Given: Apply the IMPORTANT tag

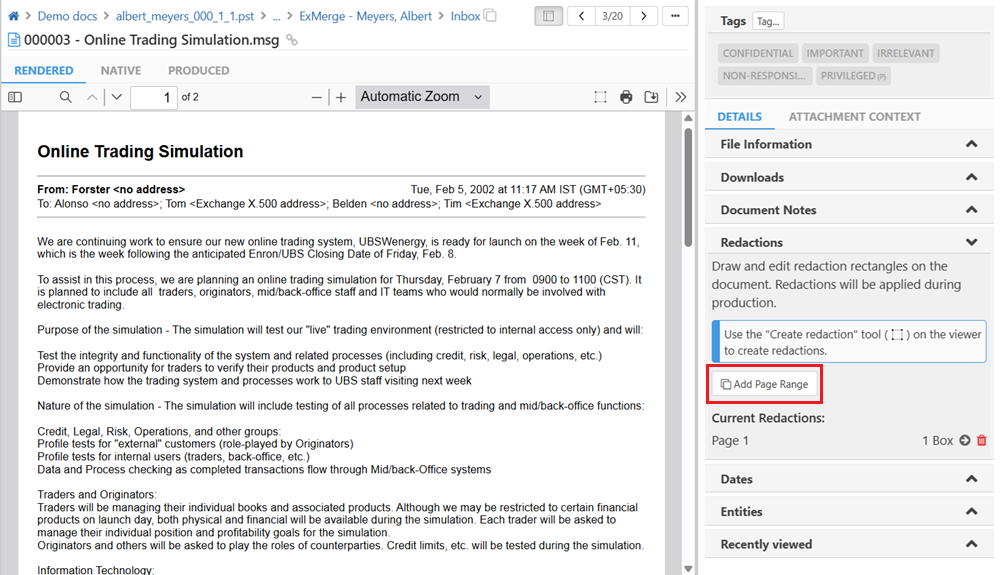Looking at the screenshot, I should click(x=835, y=54).
